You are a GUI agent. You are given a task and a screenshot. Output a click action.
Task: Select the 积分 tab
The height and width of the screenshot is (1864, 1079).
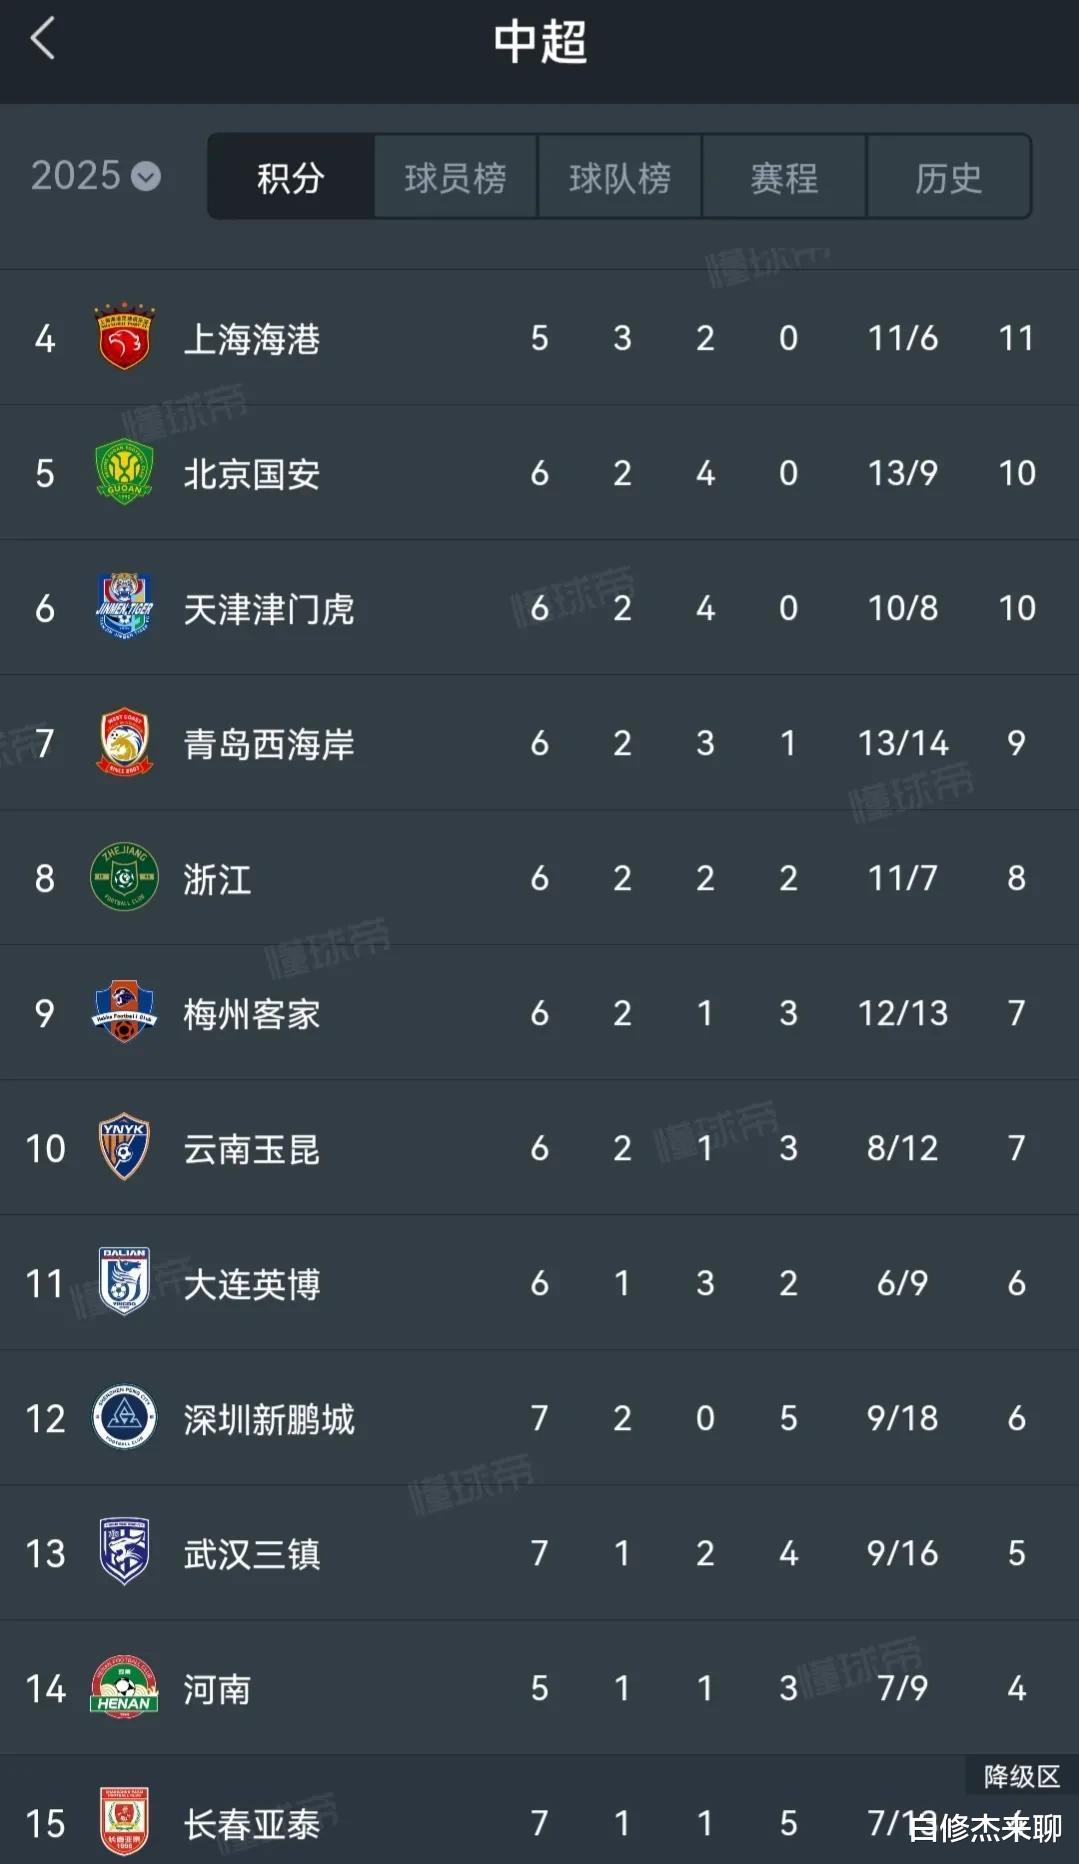(x=291, y=178)
